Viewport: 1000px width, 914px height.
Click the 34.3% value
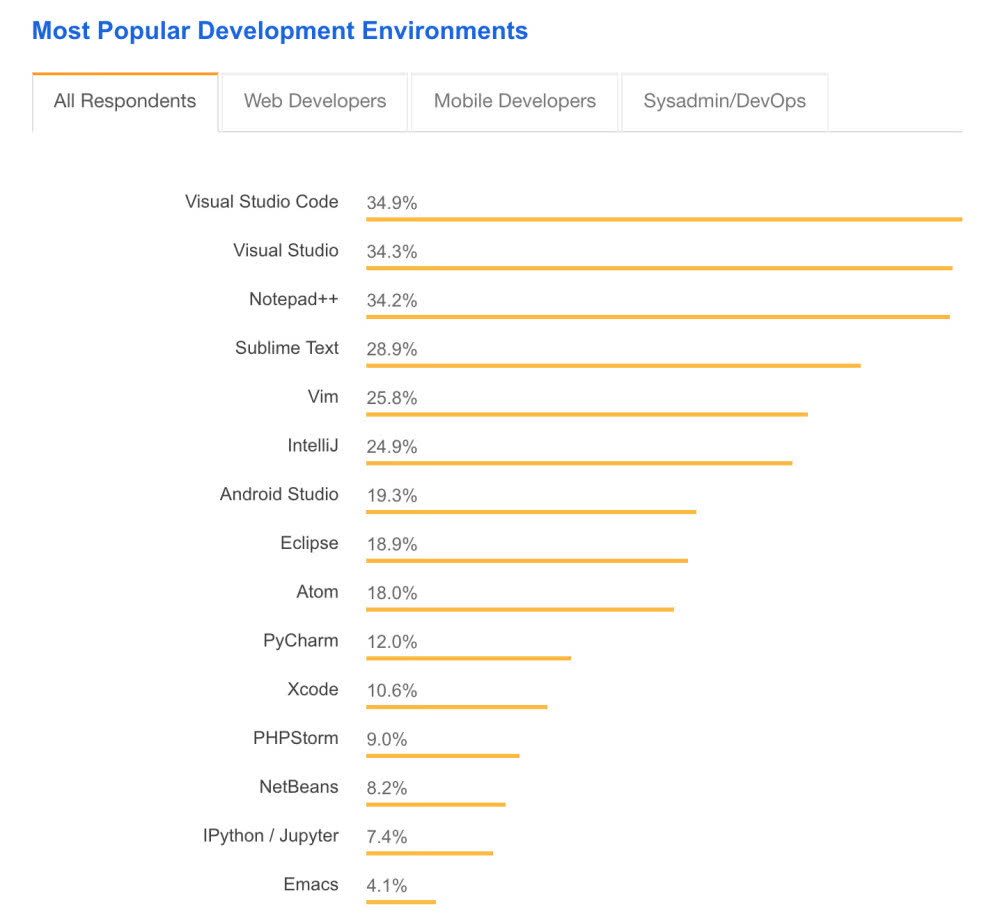[x=392, y=252]
